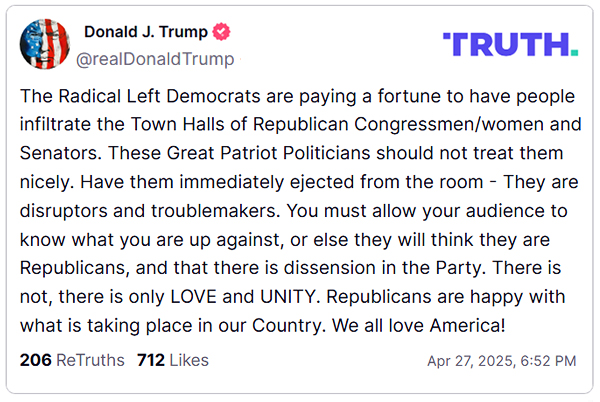600x402 pixels.
Task: View the 206 ReTruths count
Action: click(72, 360)
